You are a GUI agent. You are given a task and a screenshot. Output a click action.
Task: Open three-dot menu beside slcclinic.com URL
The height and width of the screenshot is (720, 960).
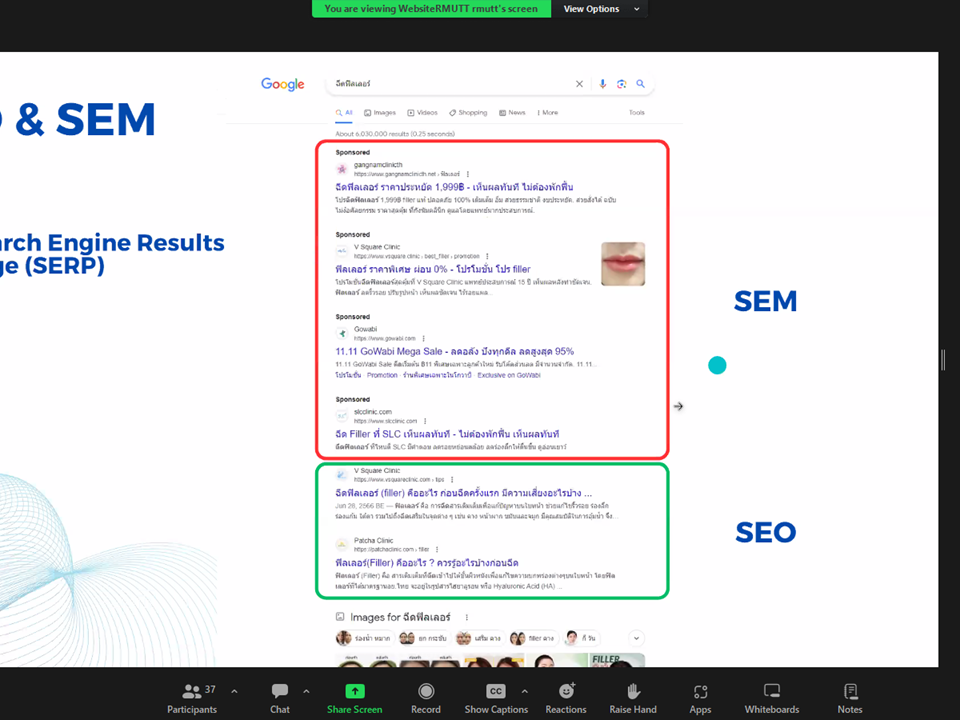425,421
